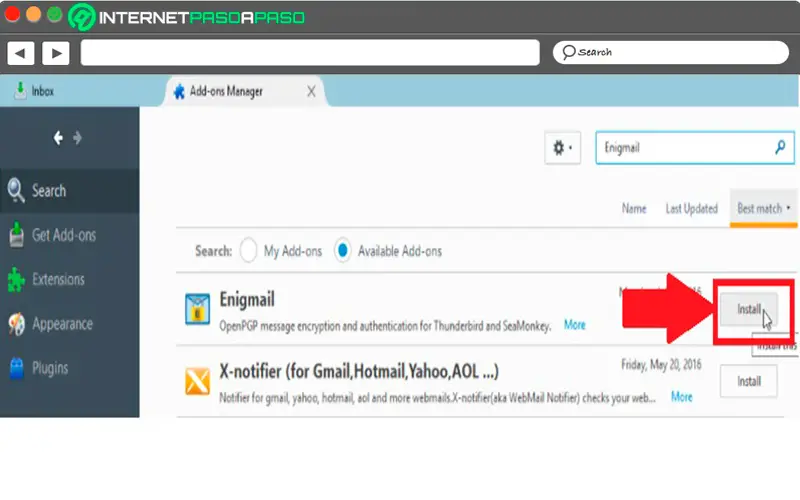Select the Available Add-ons radio button
Screen dimensions: 800x500
pos(342,251)
